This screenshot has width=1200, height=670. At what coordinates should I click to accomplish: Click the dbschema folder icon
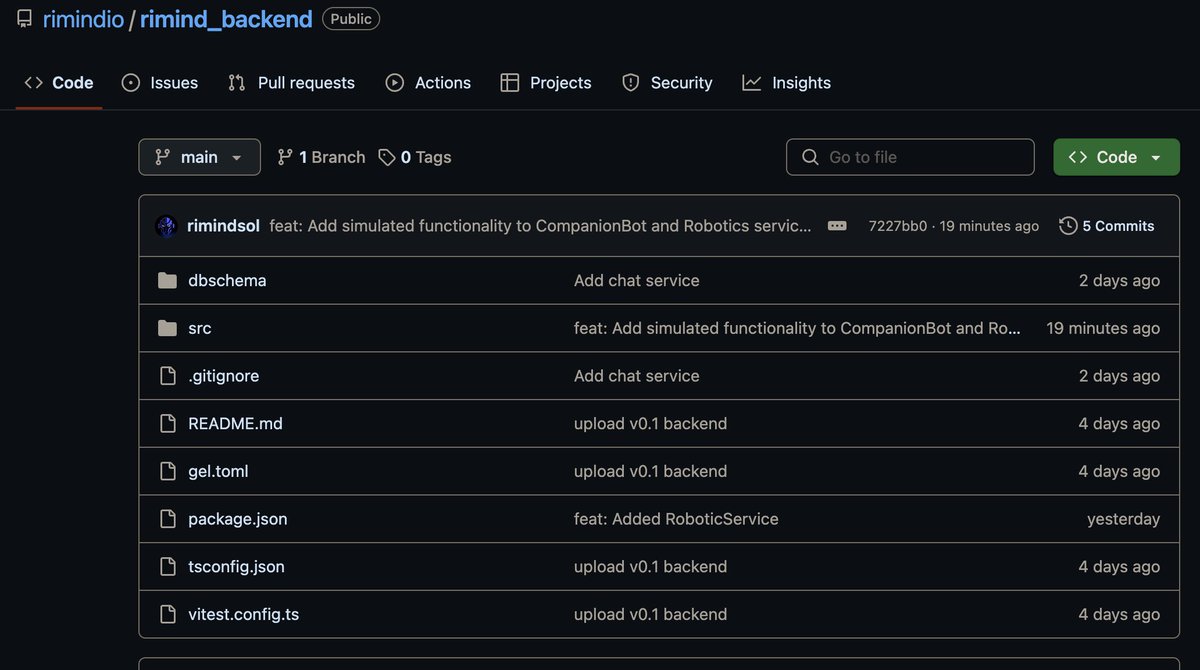[x=167, y=280]
